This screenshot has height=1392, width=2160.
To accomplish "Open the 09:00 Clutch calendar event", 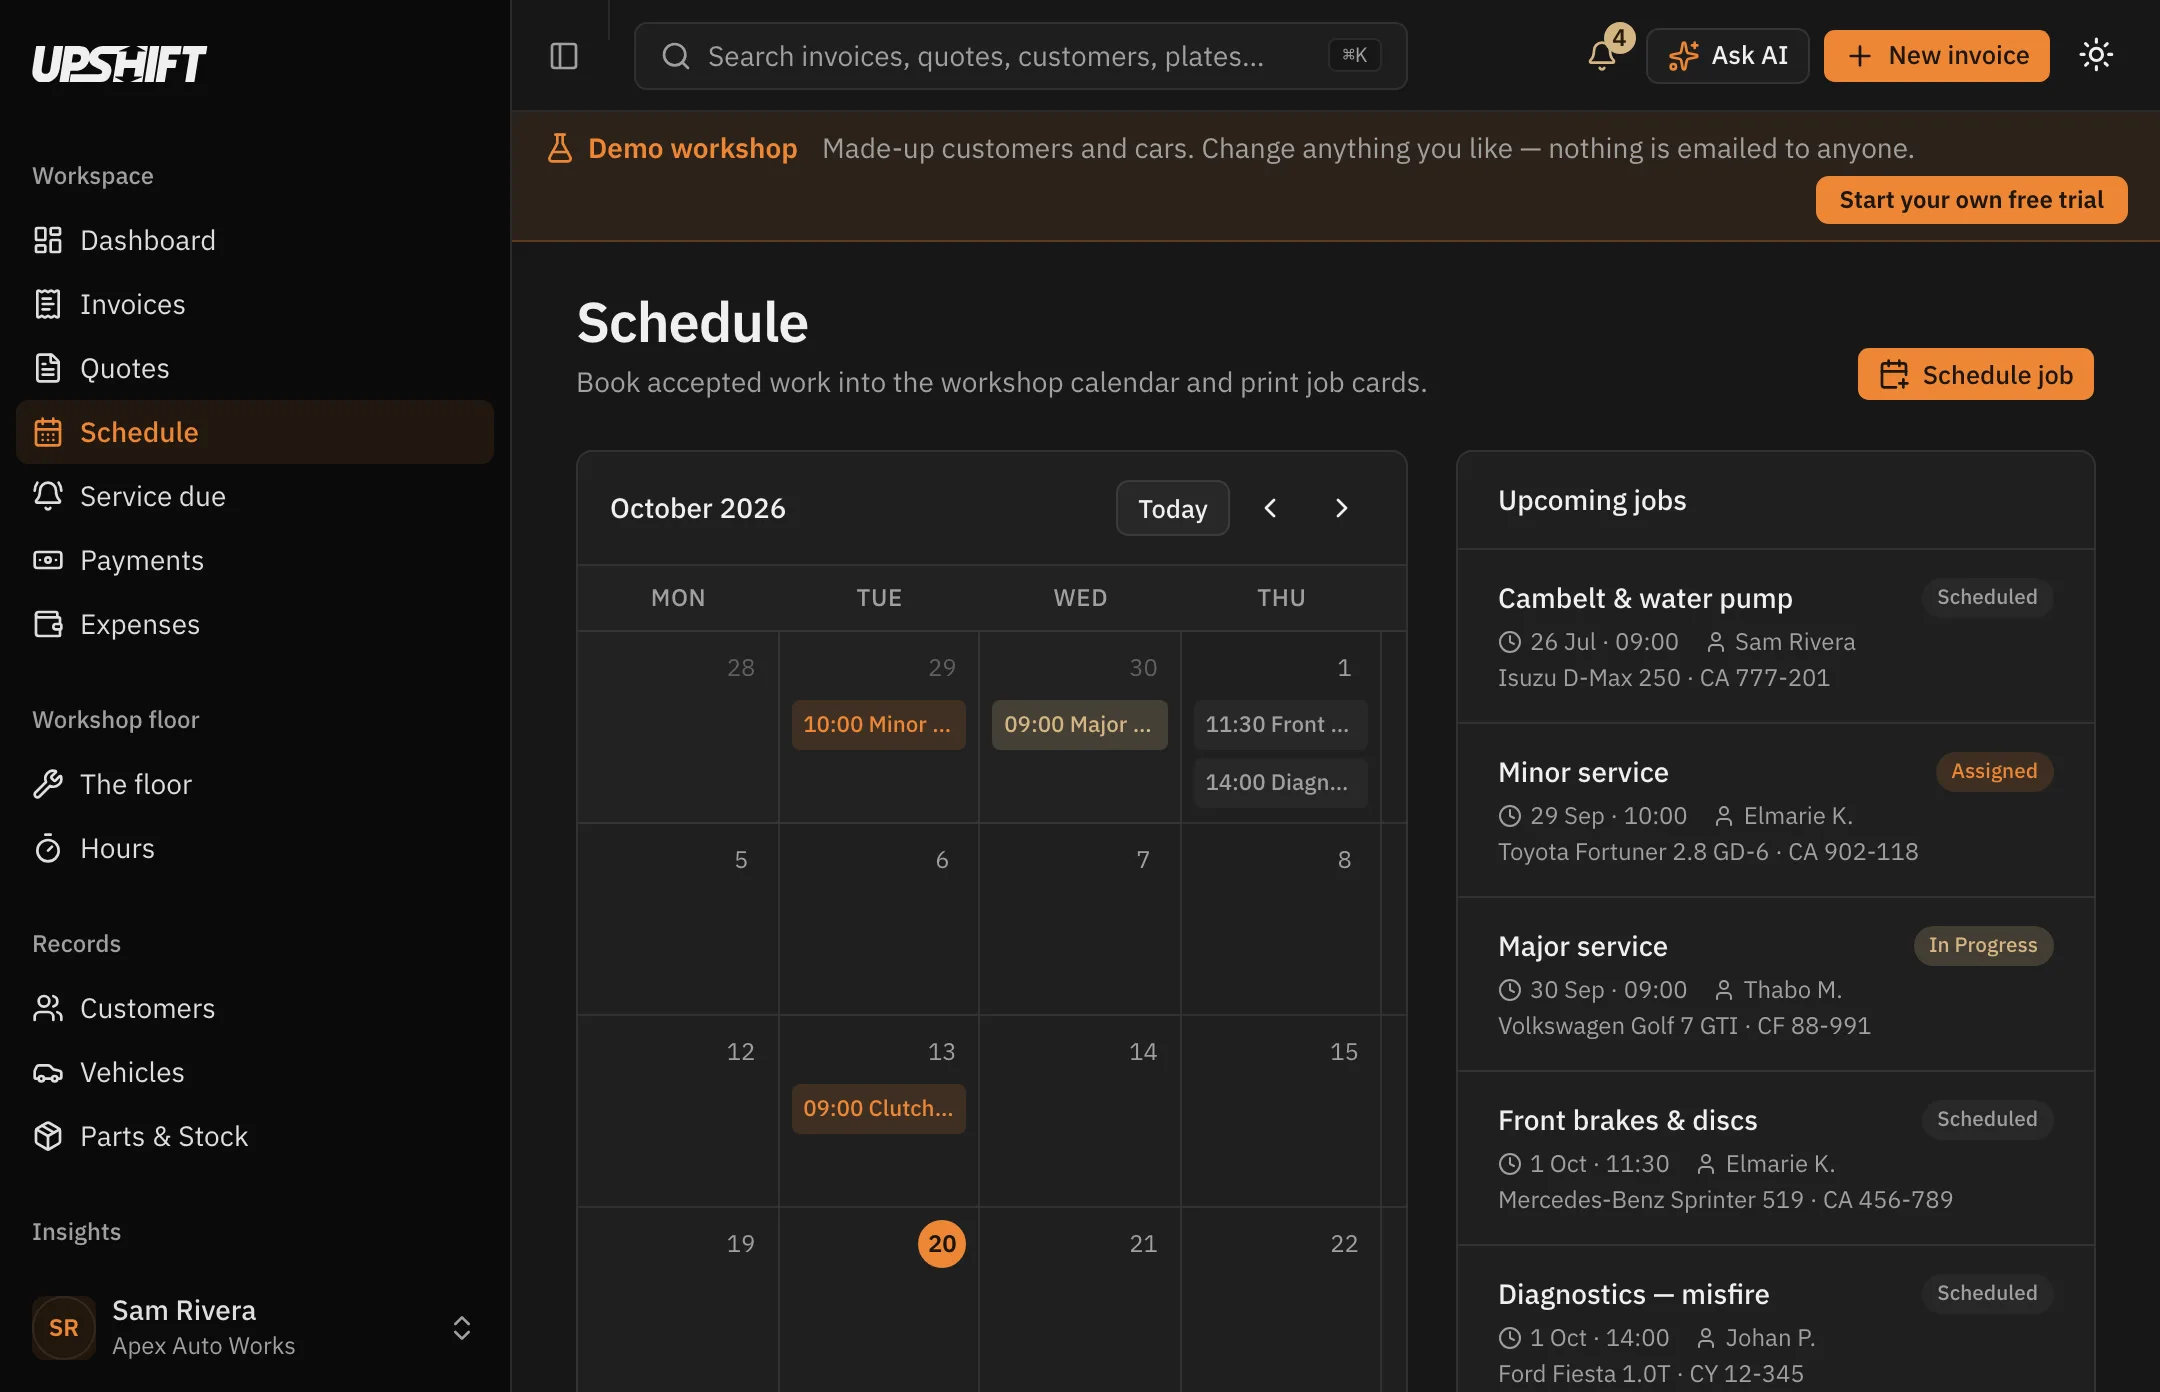I will click(878, 1108).
